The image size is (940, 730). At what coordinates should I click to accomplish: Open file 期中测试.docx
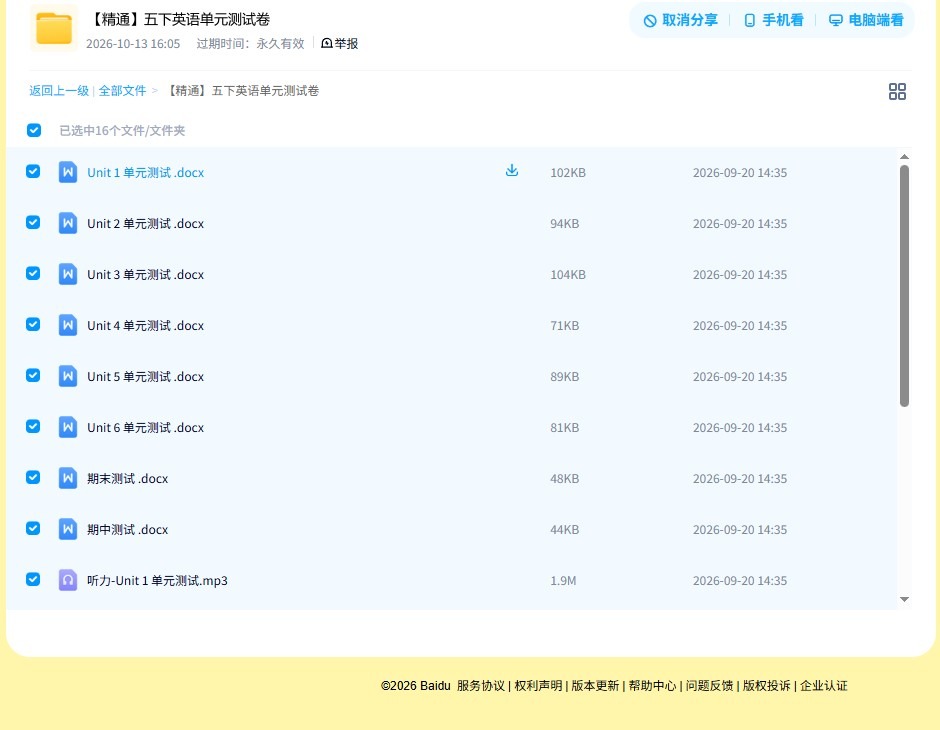point(128,529)
